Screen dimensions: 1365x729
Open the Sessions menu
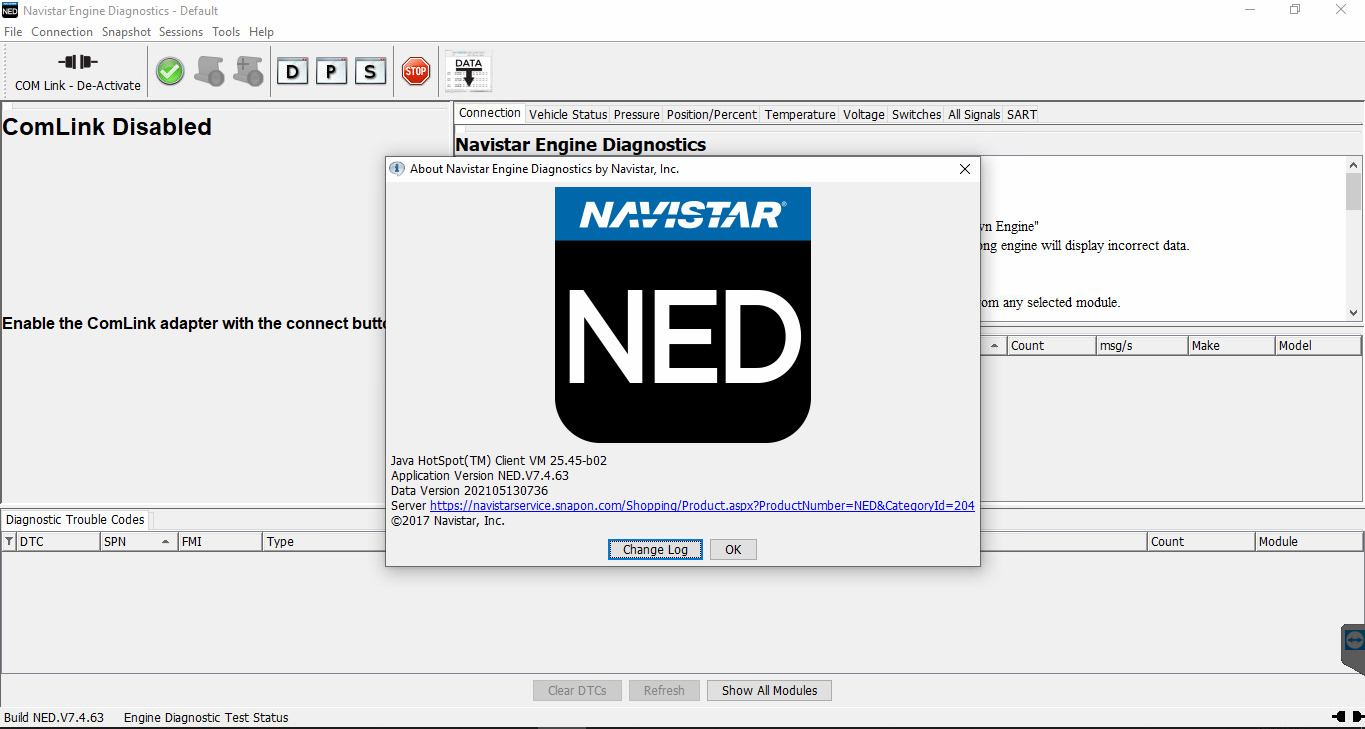[181, 32]
